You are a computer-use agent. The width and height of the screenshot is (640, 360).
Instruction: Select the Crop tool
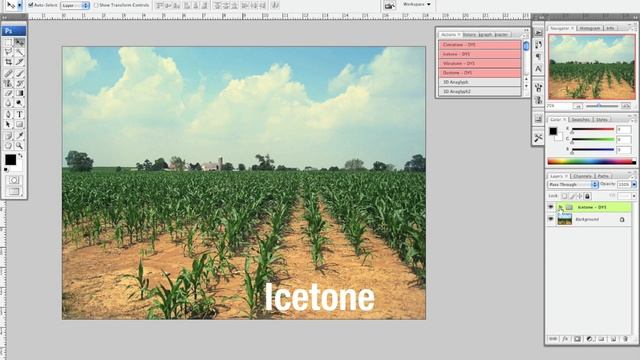tap(9, 62)
